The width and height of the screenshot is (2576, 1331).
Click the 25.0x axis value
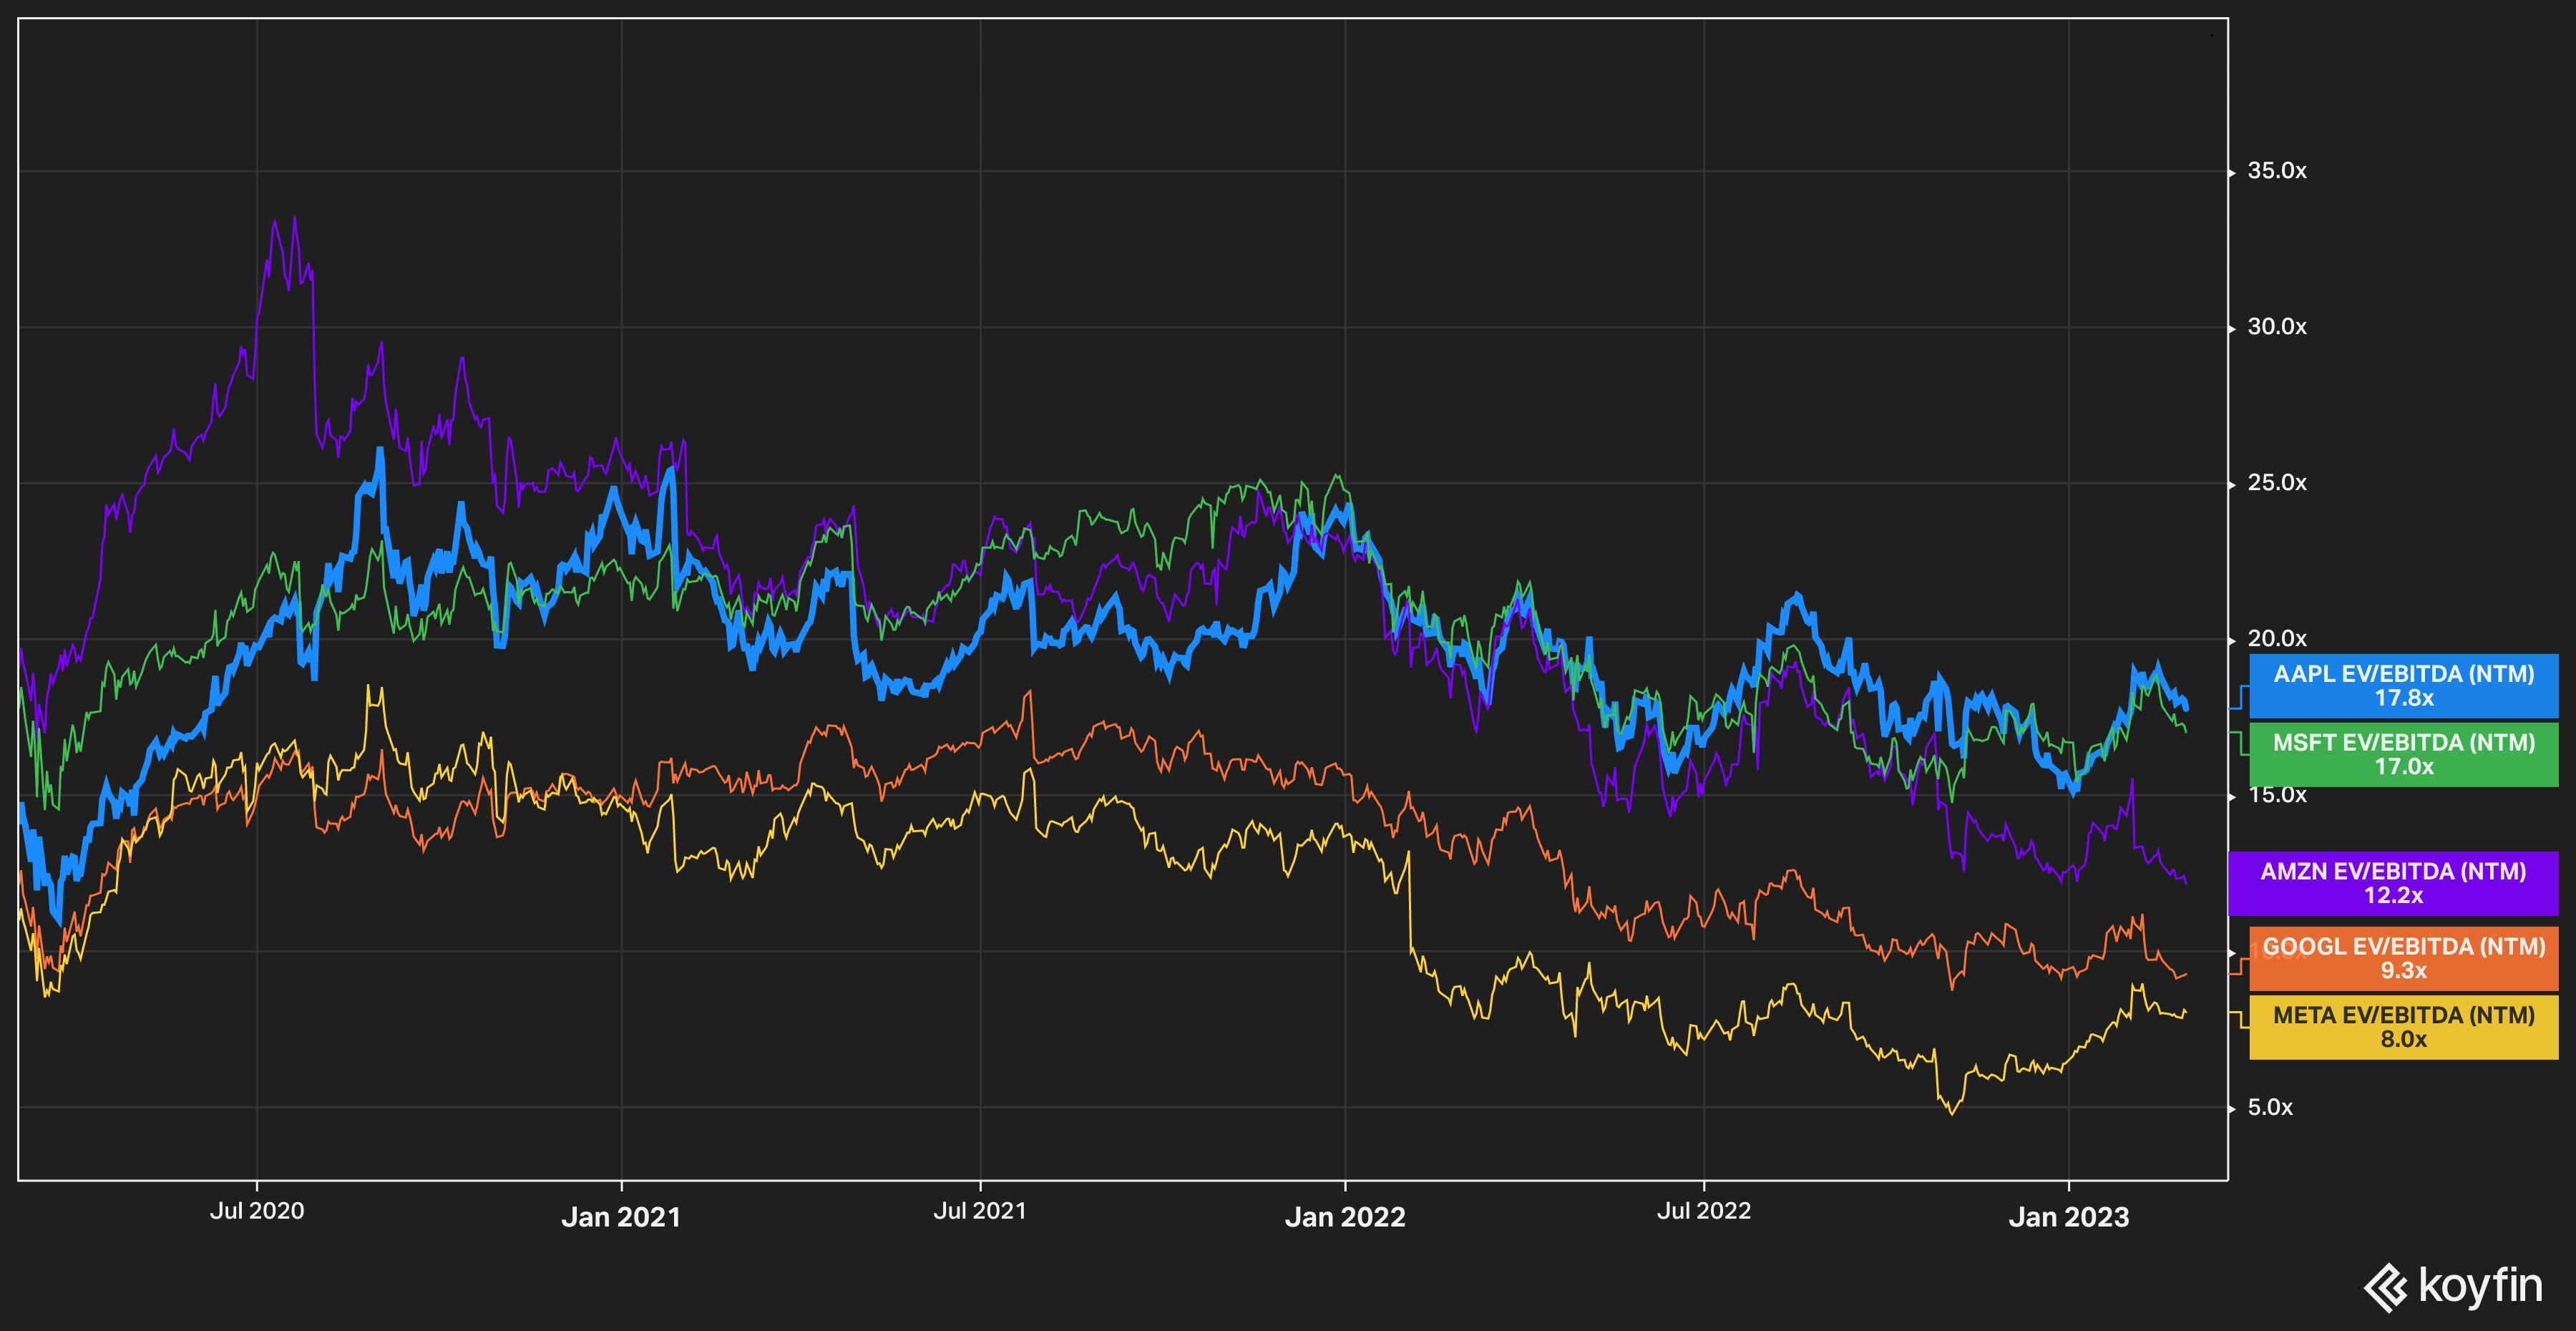click(2277, 483)
